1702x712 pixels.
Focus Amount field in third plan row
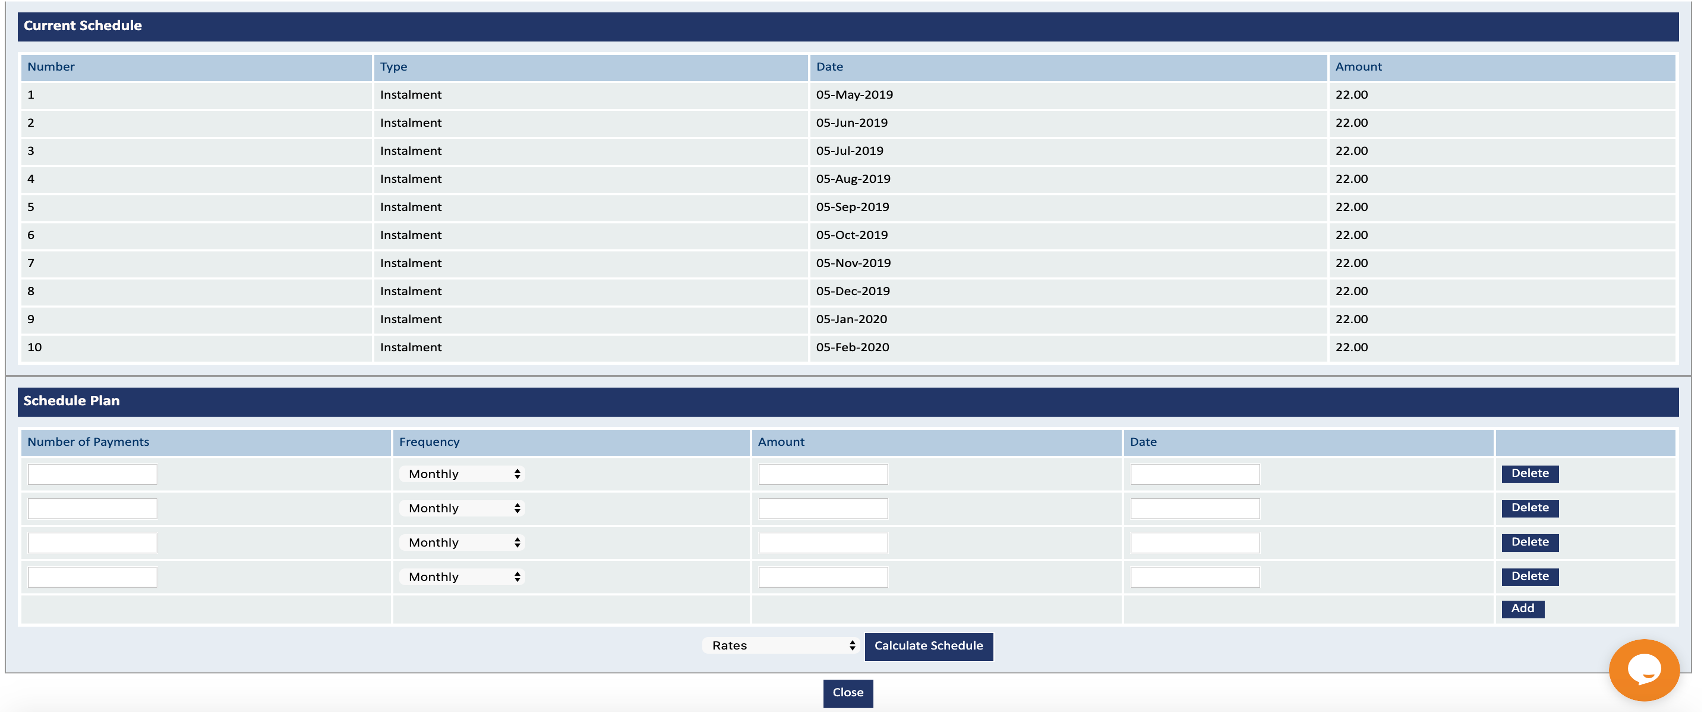(x=823, y=542)
